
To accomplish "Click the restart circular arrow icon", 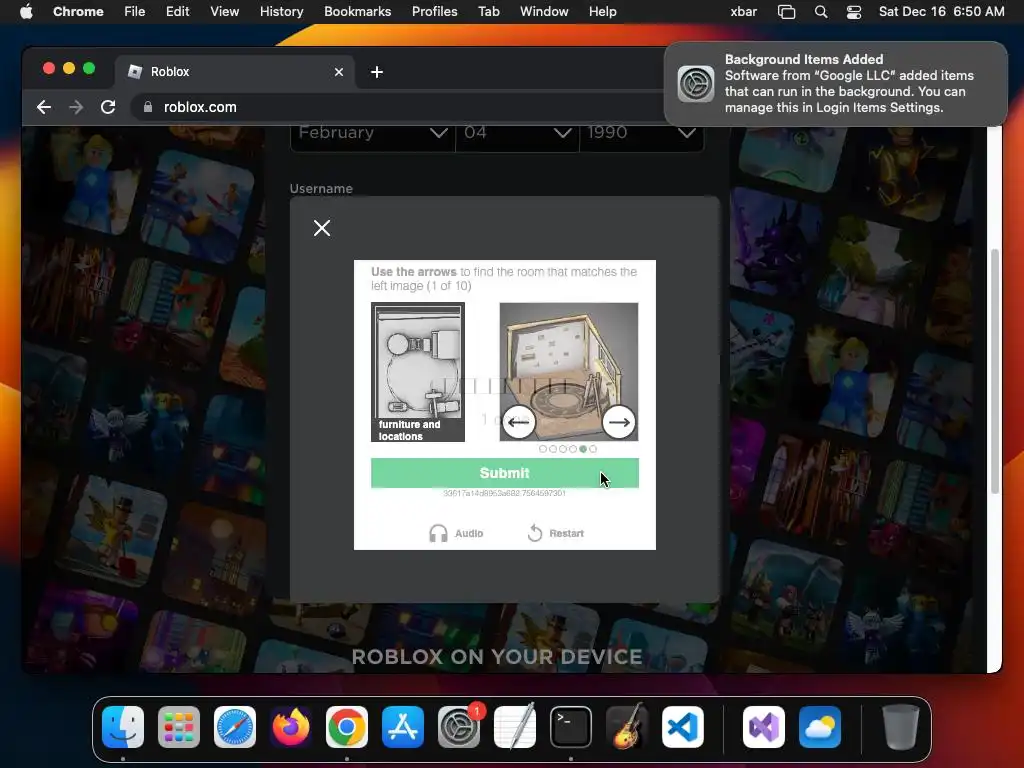I will 535,533.
